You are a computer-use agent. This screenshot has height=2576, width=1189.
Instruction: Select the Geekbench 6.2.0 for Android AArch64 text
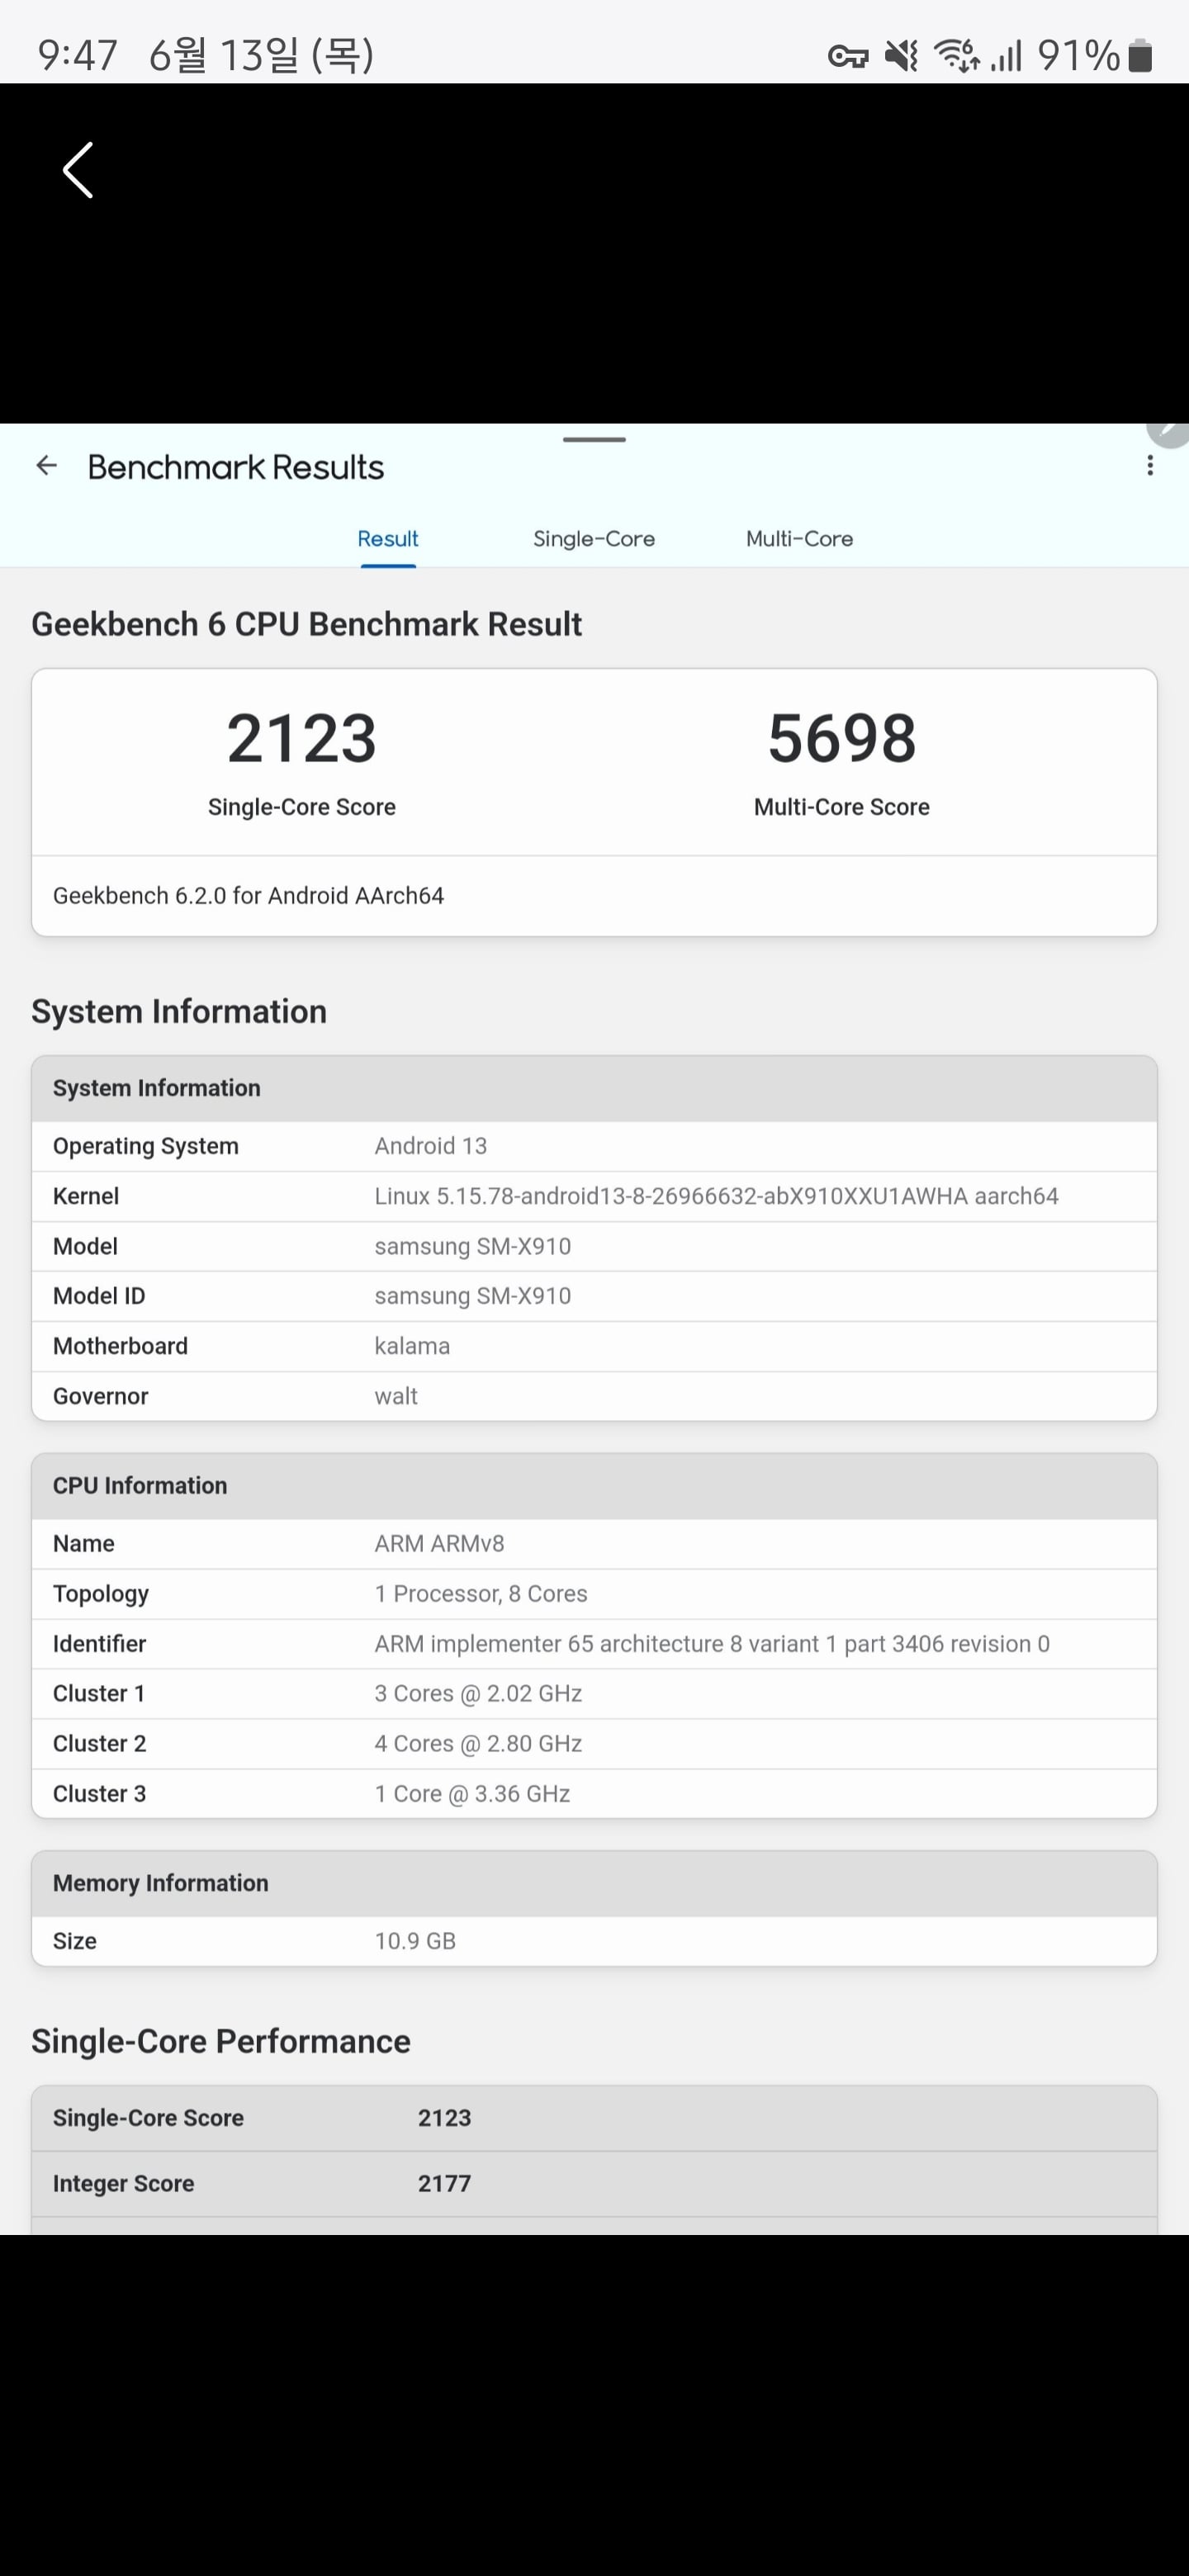click(x=248, y=895)
